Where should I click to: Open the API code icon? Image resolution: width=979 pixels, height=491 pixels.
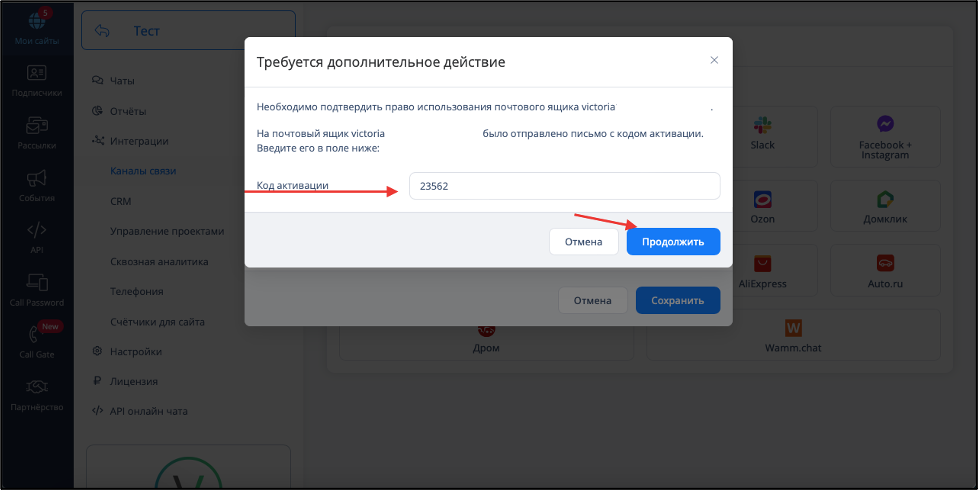coord(37,231)
